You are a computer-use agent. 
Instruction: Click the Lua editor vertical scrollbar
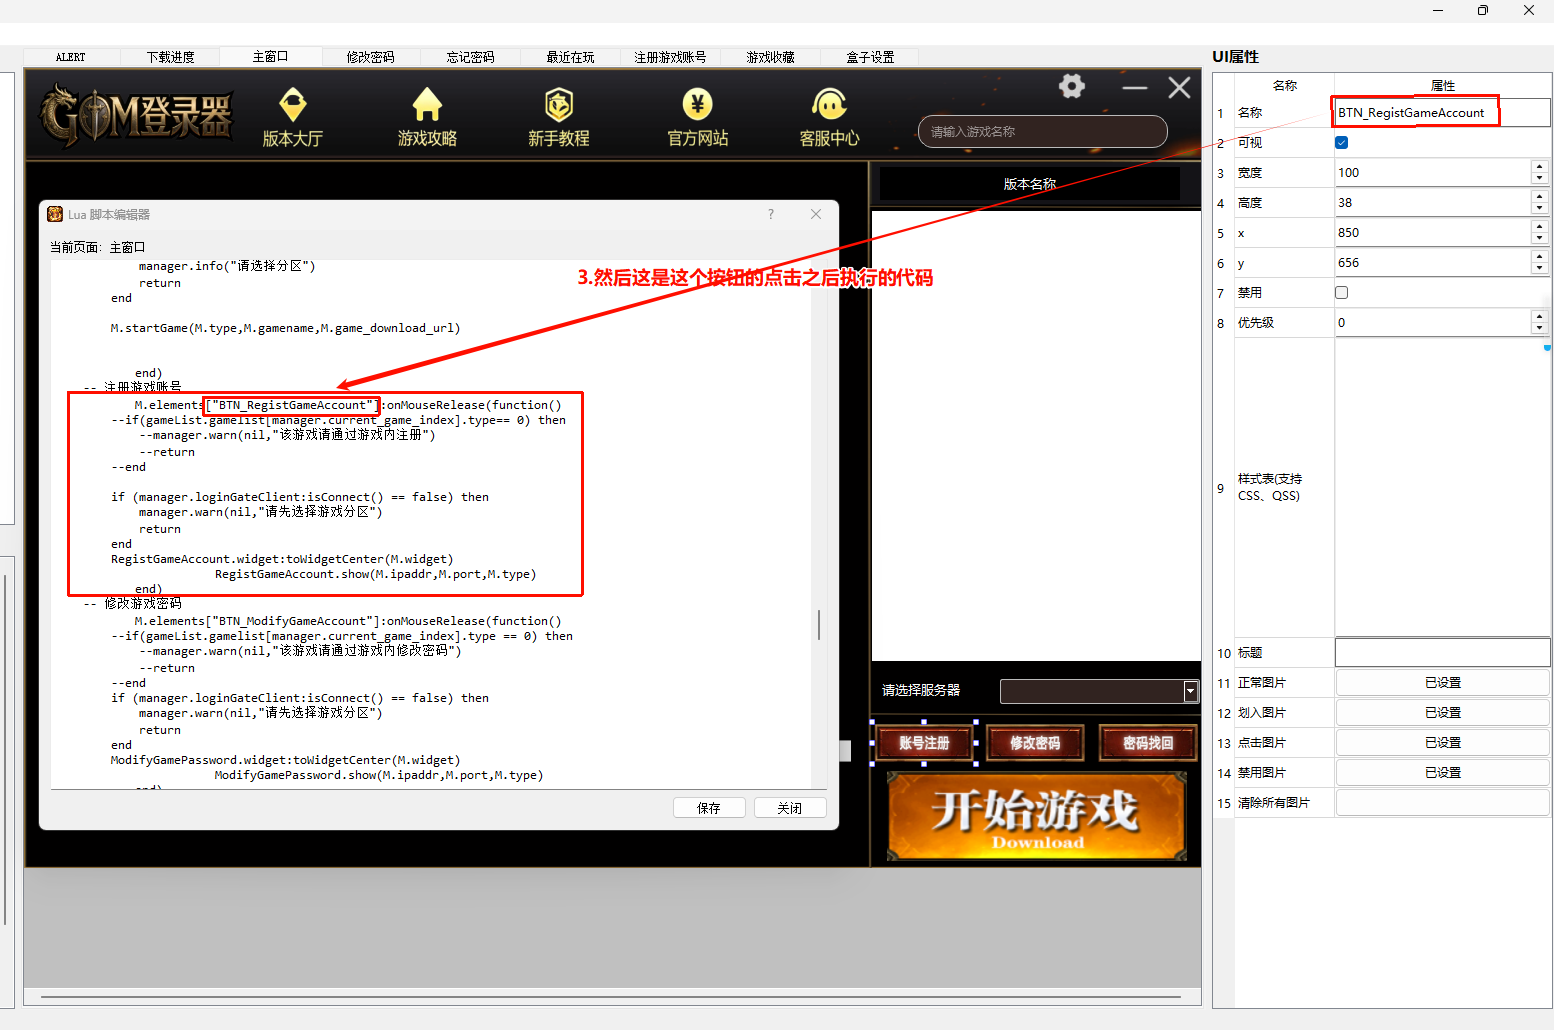click(819, 625)
